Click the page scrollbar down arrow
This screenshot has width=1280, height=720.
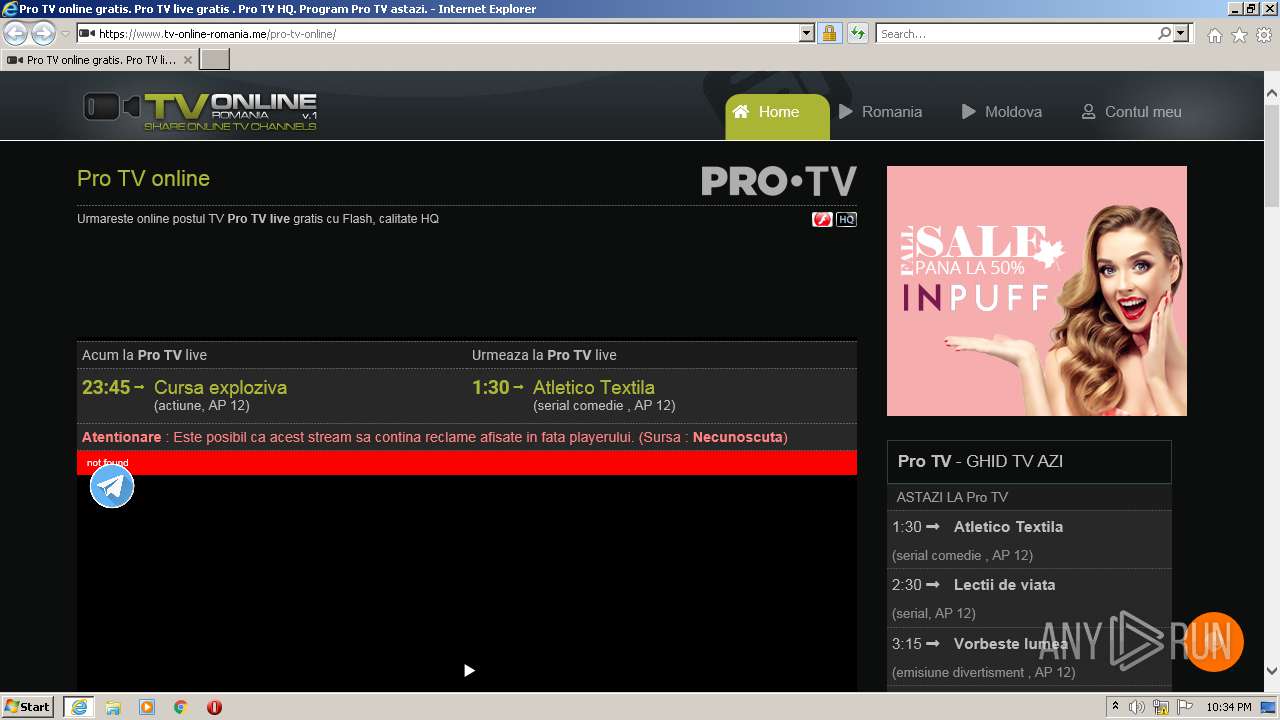pyautogui.click(x=1271, y=671)
